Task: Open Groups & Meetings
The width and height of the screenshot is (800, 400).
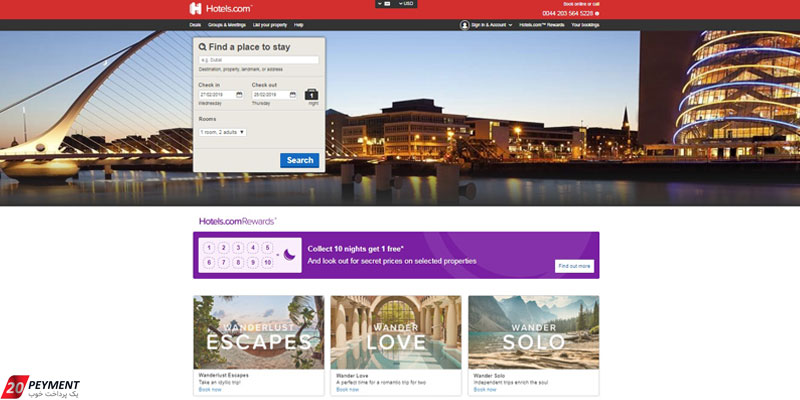Action: click(x=227, y=25)
